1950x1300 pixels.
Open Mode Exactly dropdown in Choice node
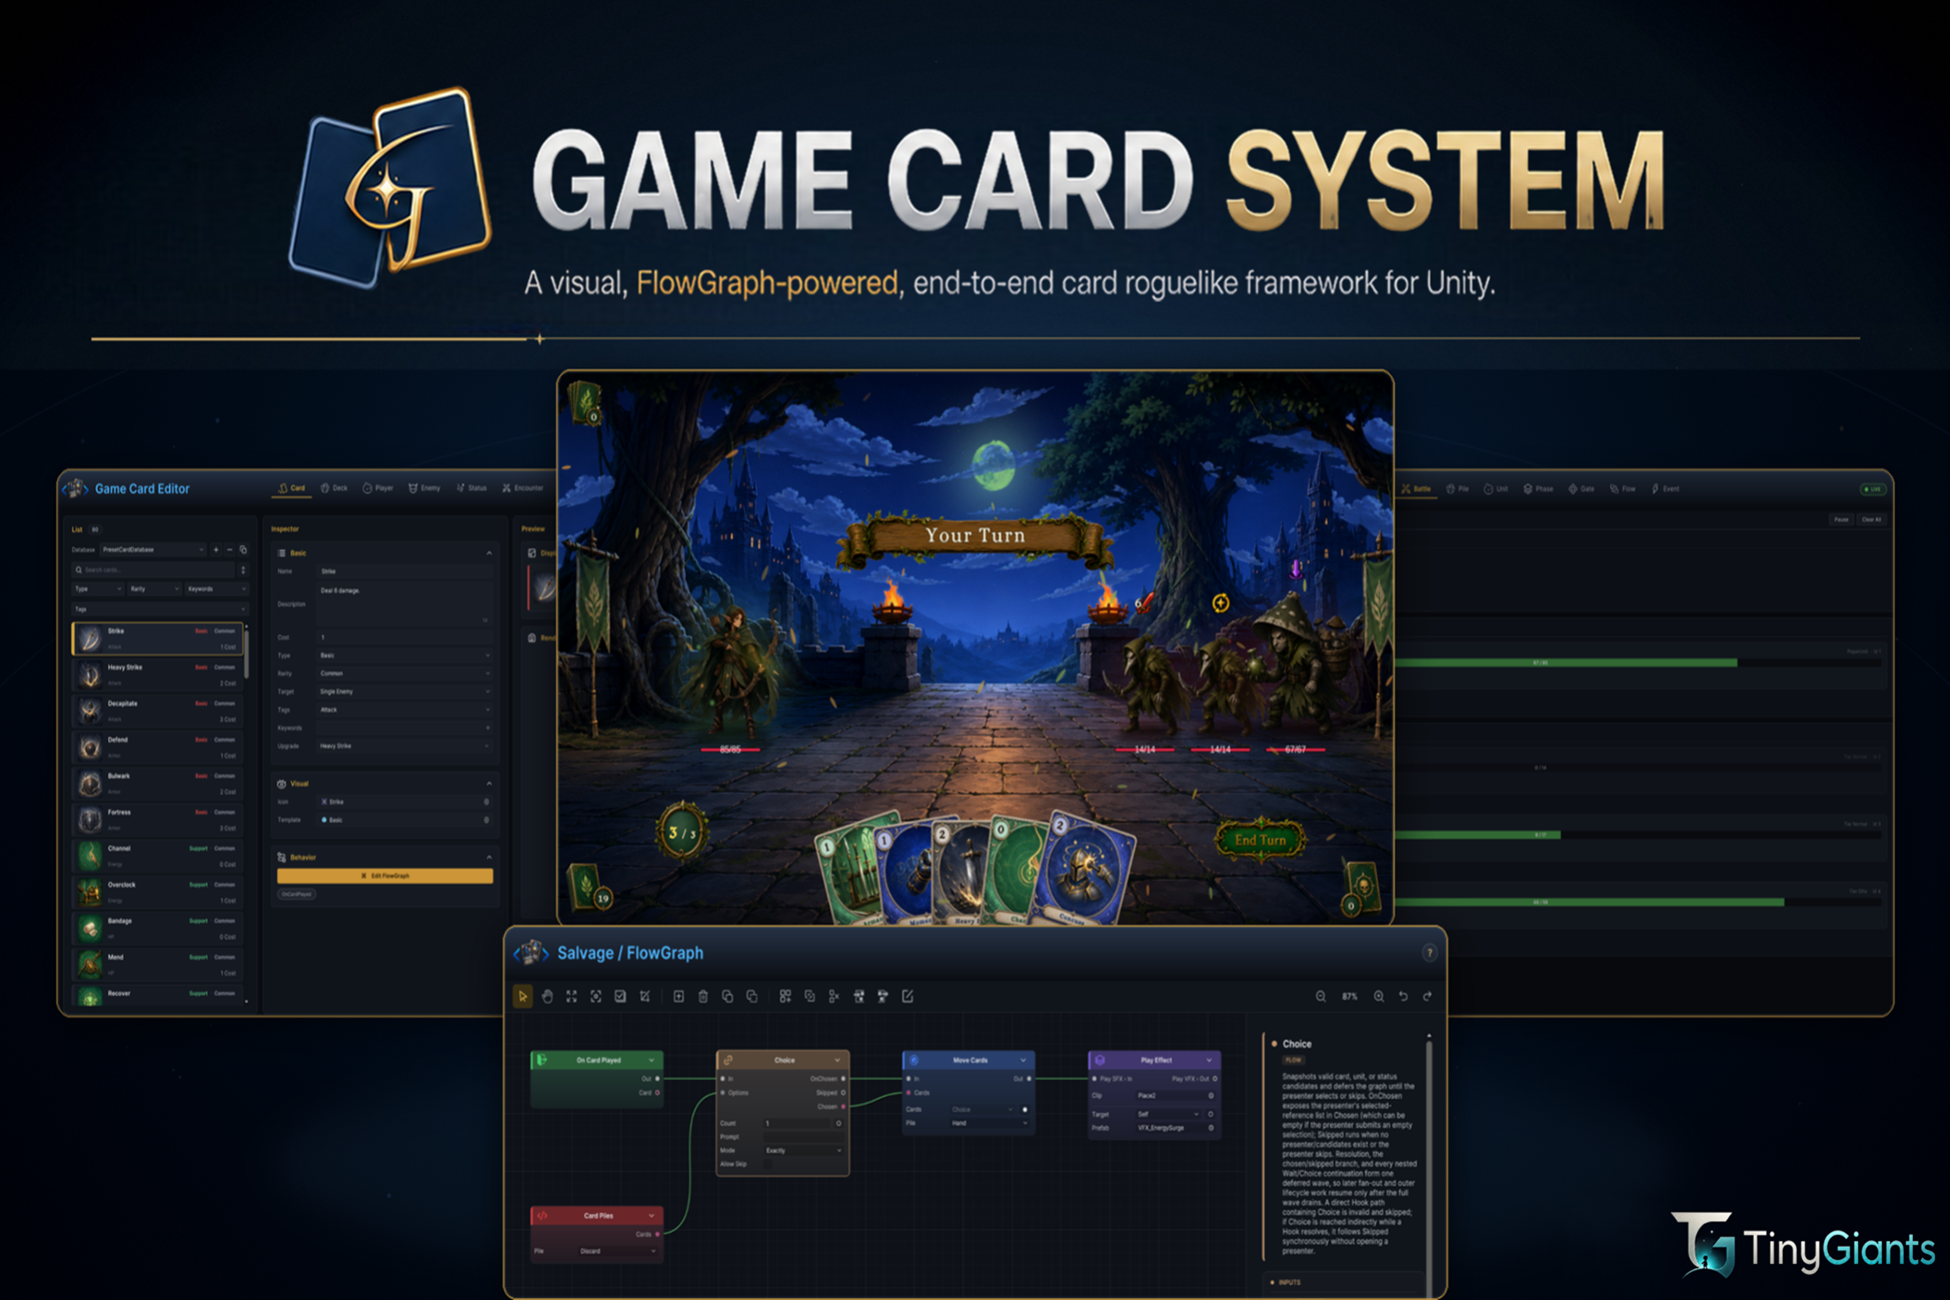point(804,1151)
